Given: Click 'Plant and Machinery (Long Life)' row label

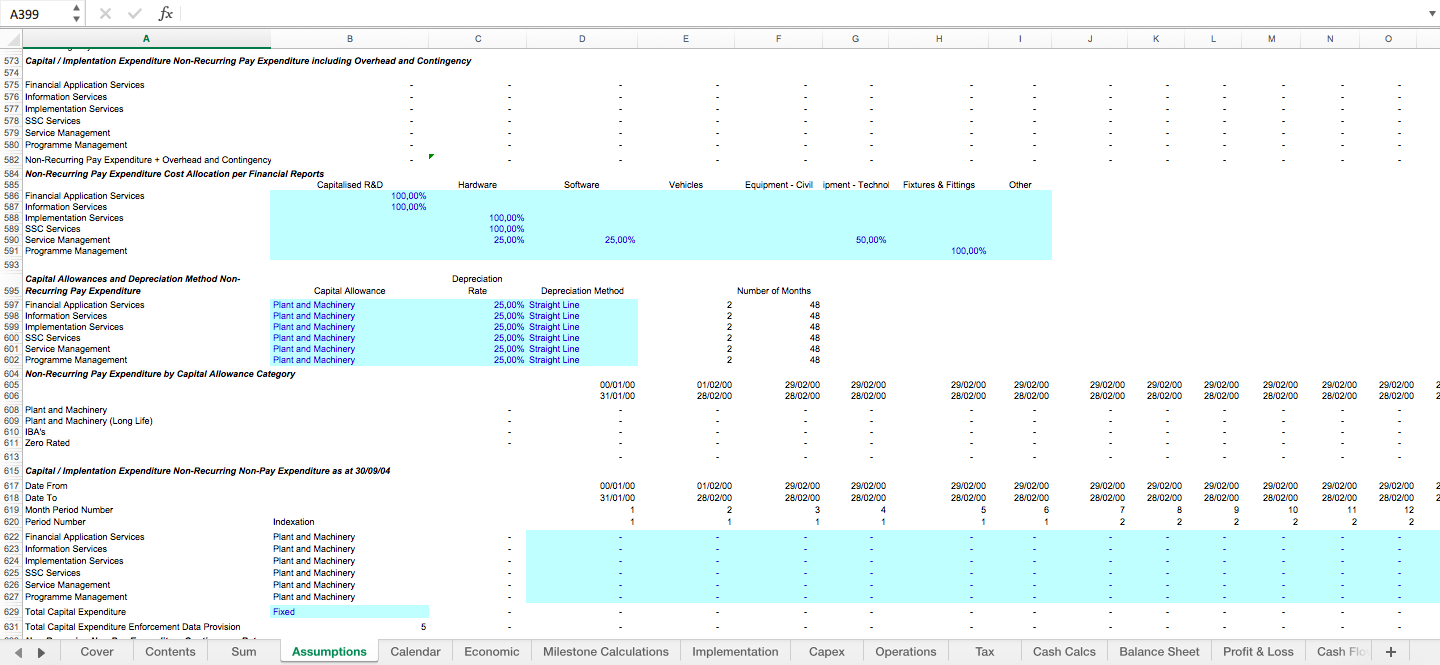Looking at the screenshot, I should pos(89,421).
